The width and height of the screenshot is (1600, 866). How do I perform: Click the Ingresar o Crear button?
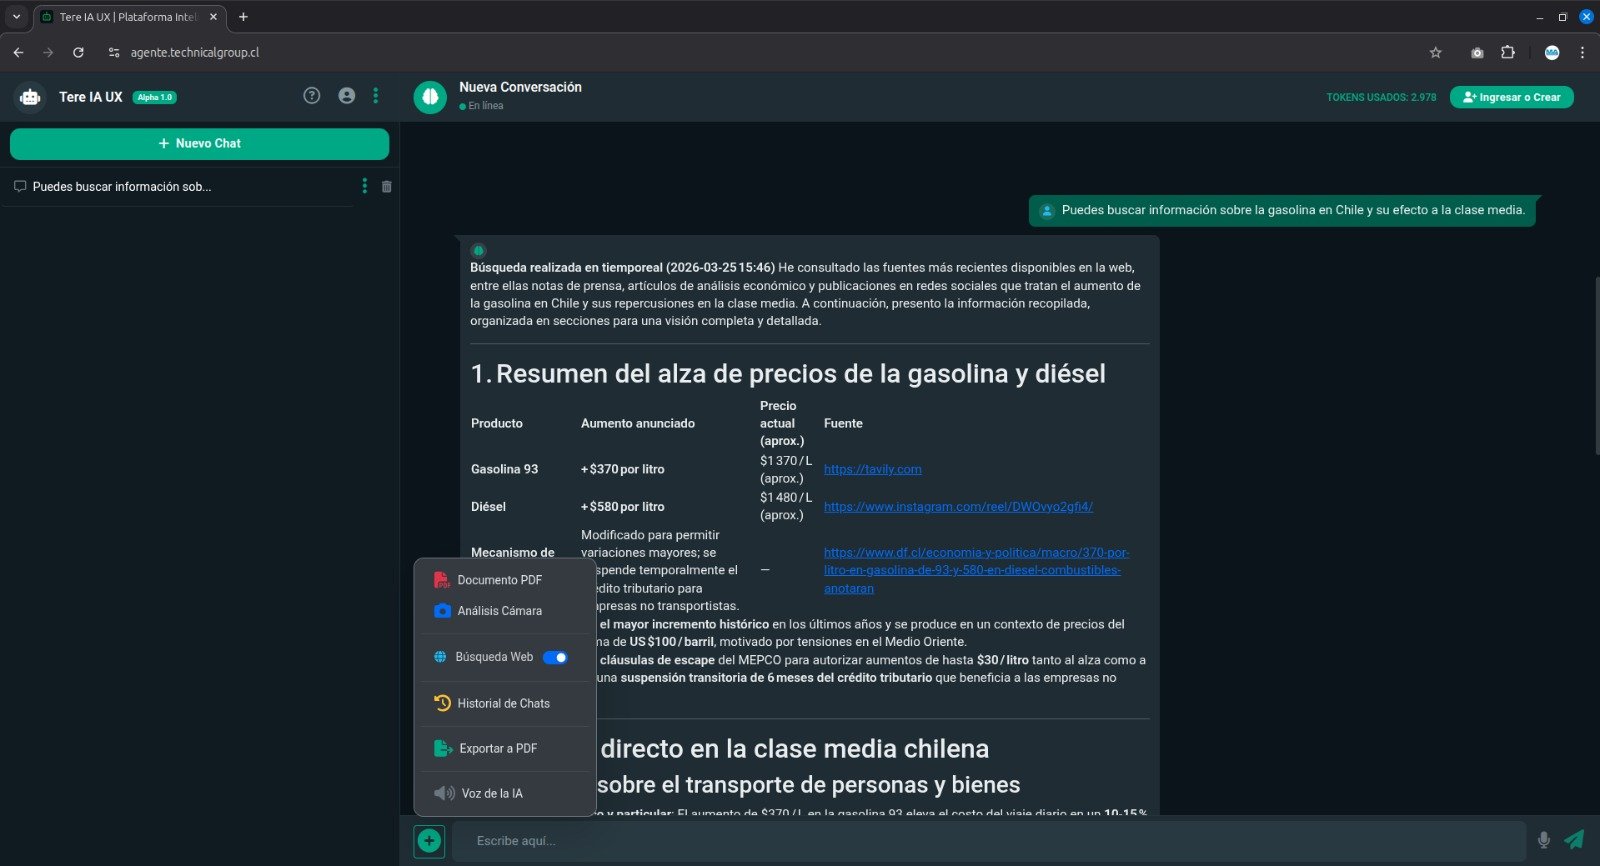click(x=1511, y=97)
